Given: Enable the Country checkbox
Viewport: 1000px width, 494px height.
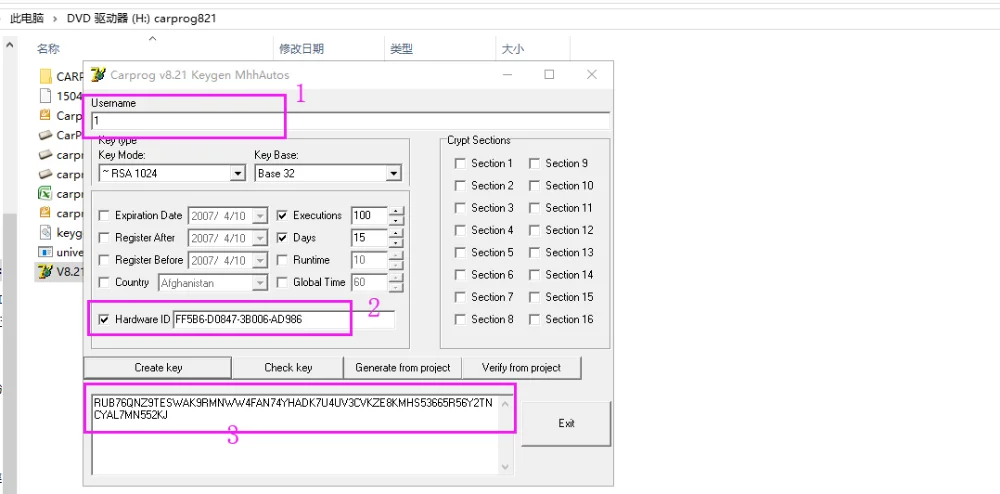Looking at the screenshot, I should point(104,282).
